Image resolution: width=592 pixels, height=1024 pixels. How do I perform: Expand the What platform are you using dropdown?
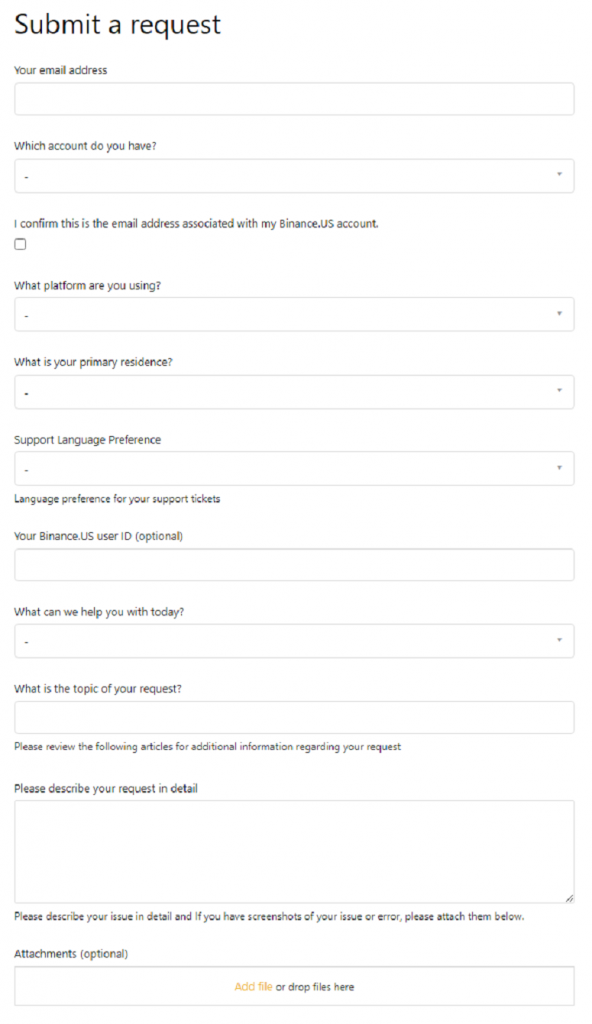(294, 314)
